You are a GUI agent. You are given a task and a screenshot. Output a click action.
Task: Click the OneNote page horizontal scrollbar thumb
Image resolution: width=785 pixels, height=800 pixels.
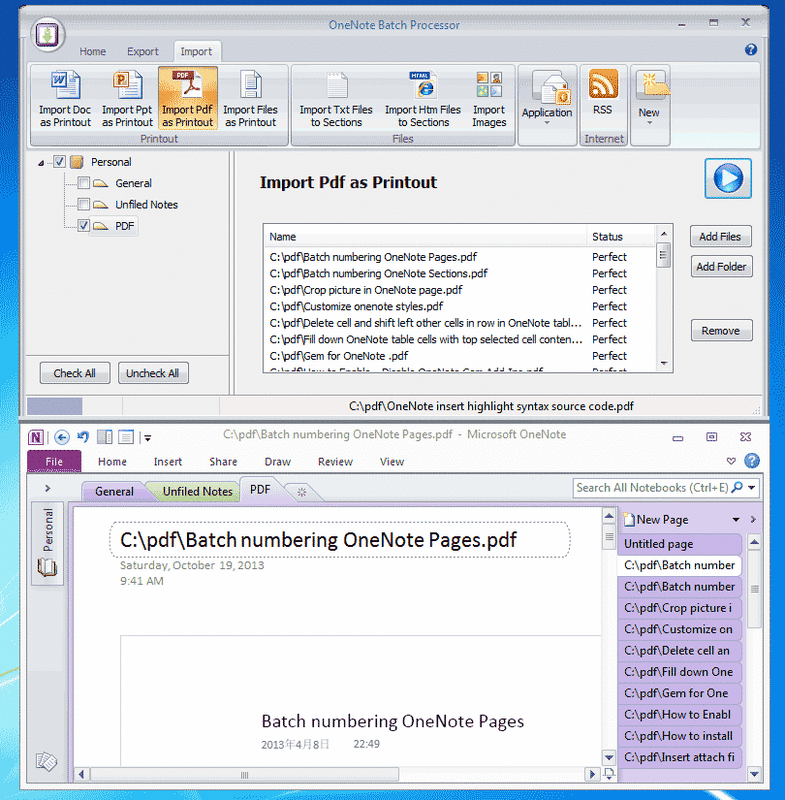tap(244, 774)
